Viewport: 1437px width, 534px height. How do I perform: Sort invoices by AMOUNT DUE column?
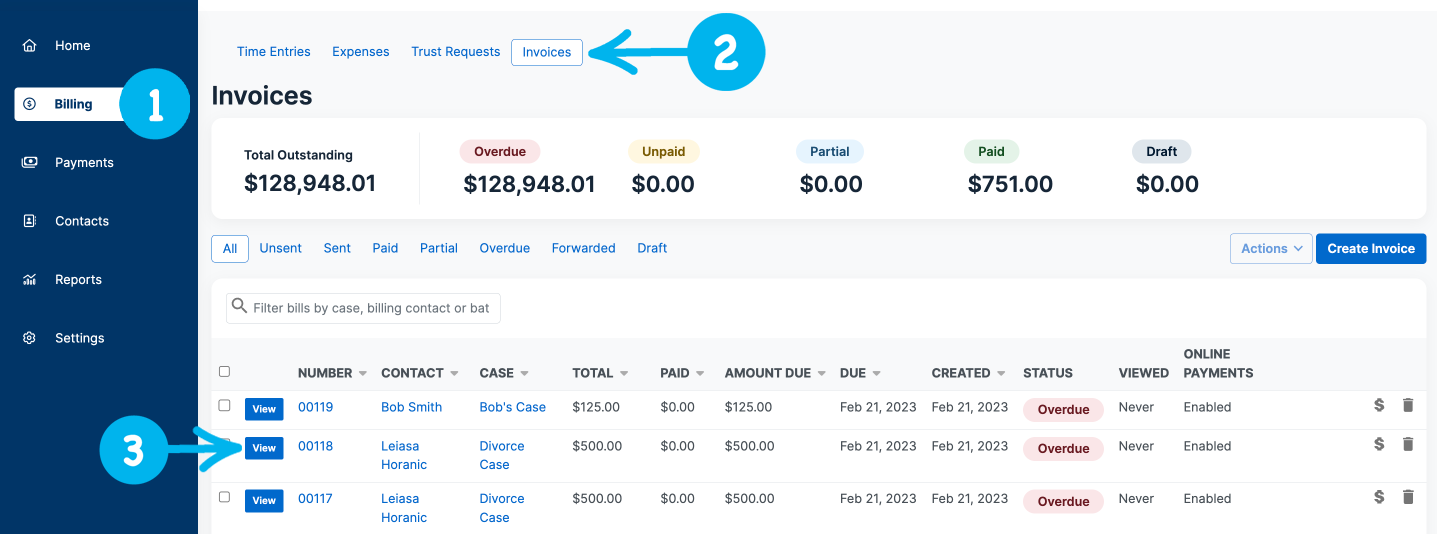[x=822, y=374]
